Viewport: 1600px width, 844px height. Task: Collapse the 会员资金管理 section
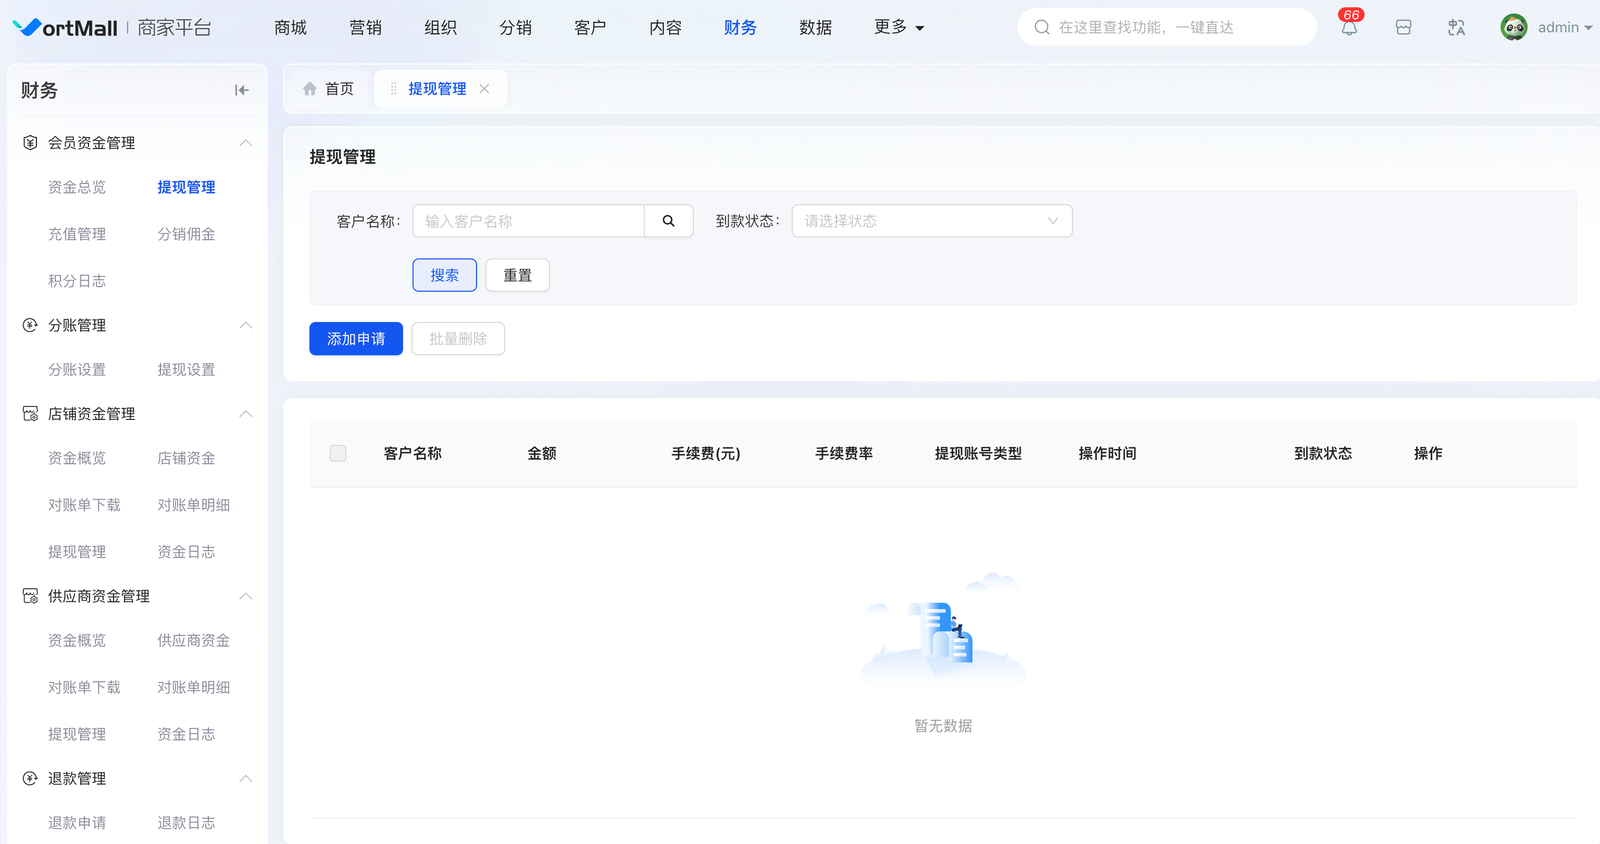(x=245, y=143)
